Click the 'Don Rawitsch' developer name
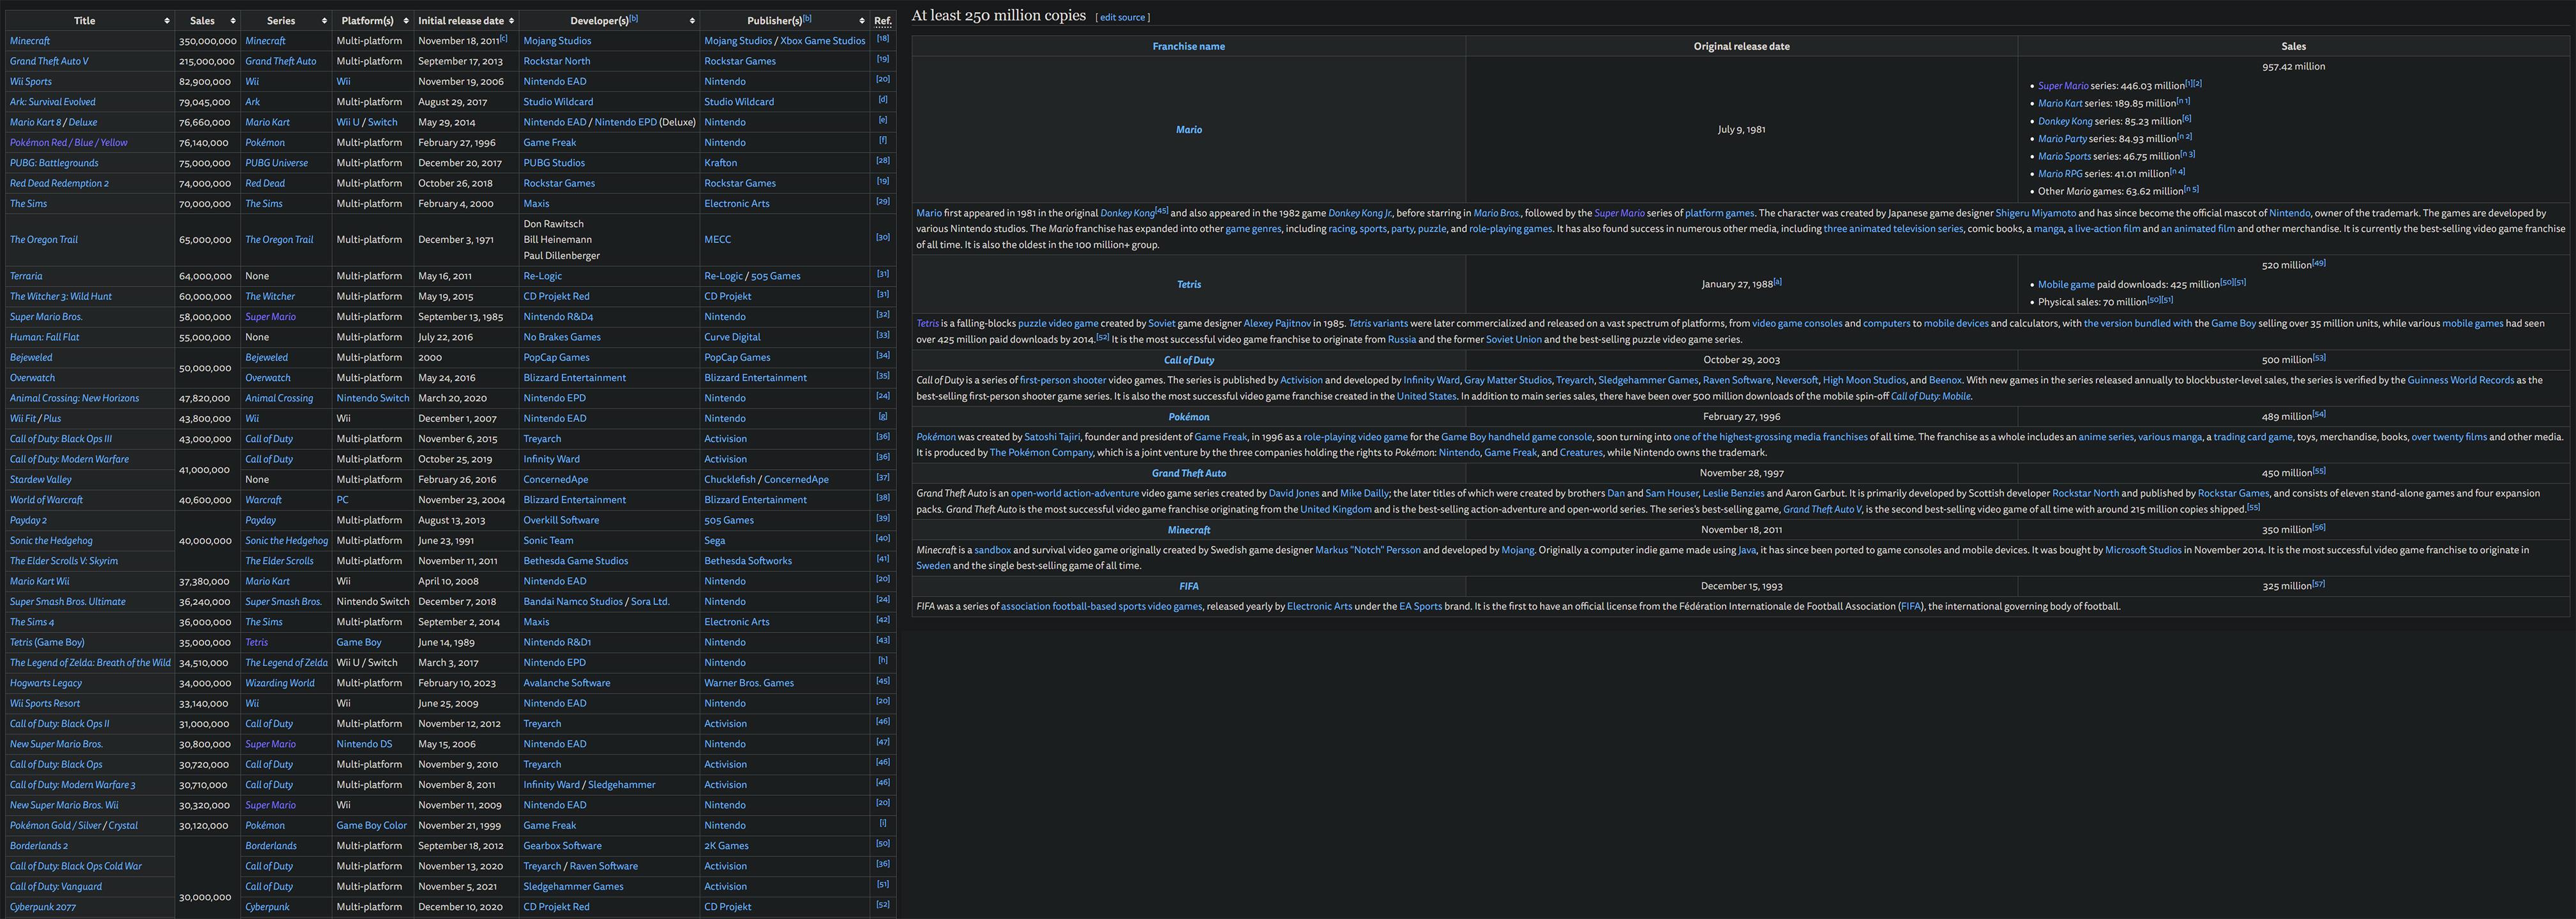 pyautogui.click(x=553, y=224)
